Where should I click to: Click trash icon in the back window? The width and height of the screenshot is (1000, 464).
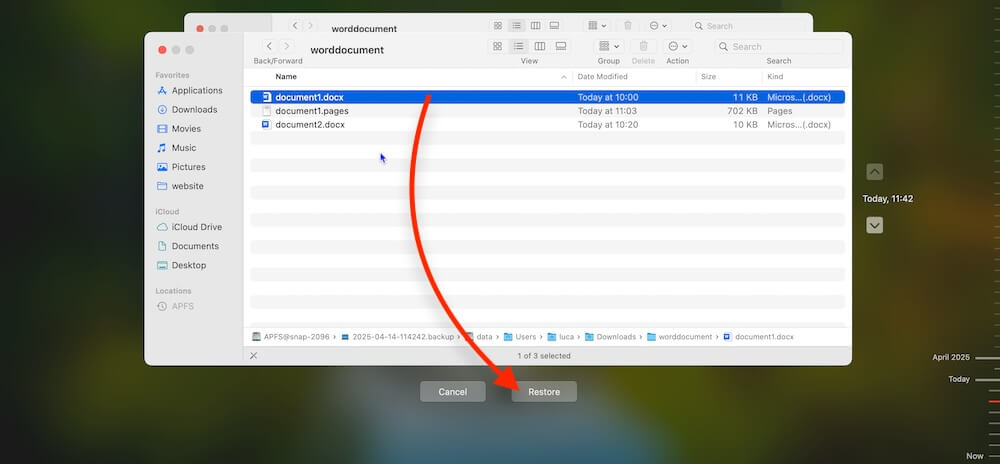click(628, 25)
